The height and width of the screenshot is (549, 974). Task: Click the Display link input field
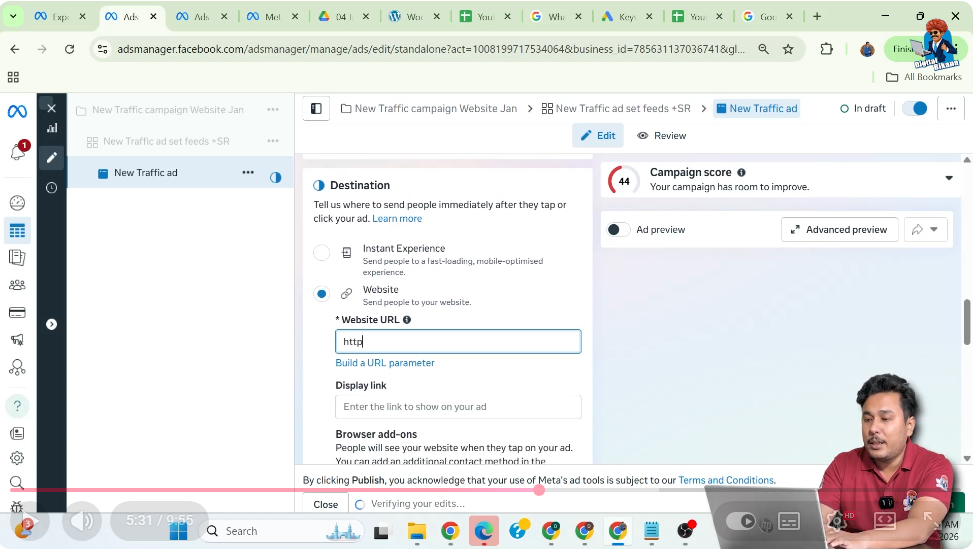[458, 406]
